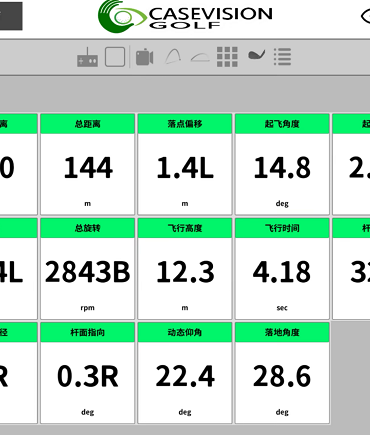Screen dimensions: 370x435
Task: Click the sec unit under 4.18
Action: click(x=282, y=308)
